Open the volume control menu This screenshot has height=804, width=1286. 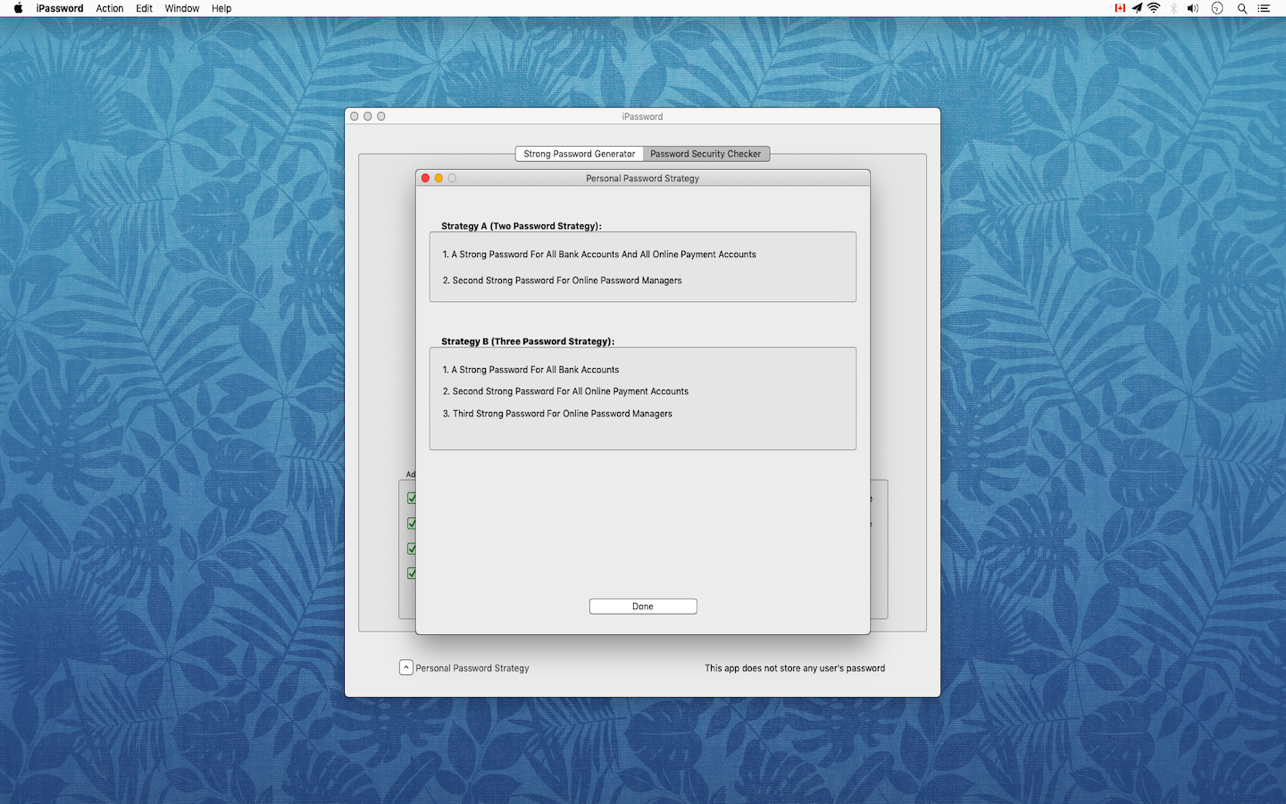pyautogui.click(x=1193, y=8)
